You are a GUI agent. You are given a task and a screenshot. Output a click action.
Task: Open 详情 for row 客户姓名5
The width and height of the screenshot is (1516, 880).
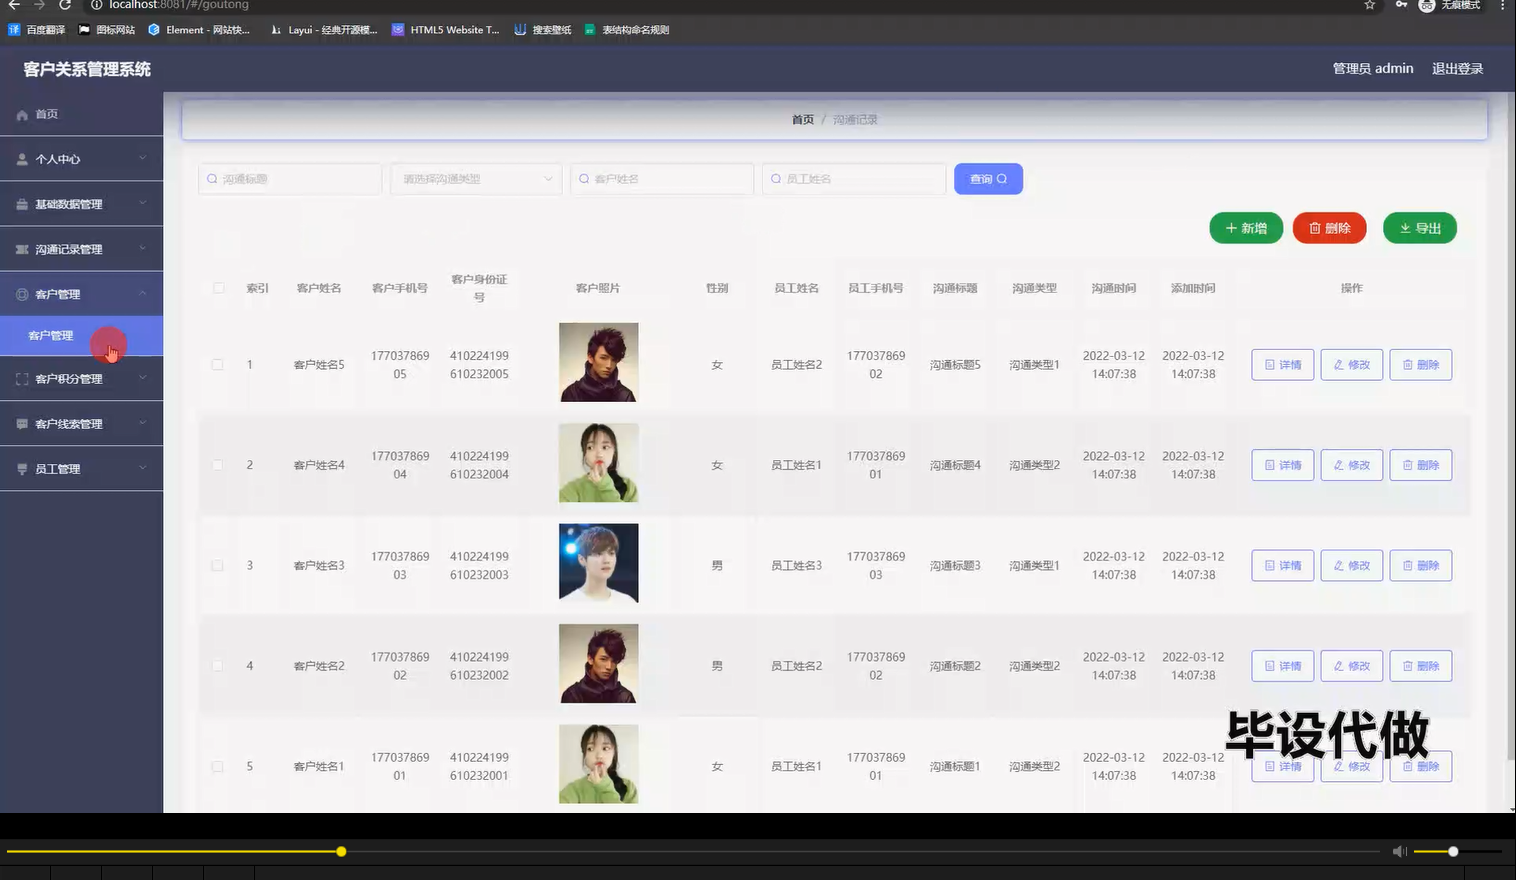(1283, 365)
